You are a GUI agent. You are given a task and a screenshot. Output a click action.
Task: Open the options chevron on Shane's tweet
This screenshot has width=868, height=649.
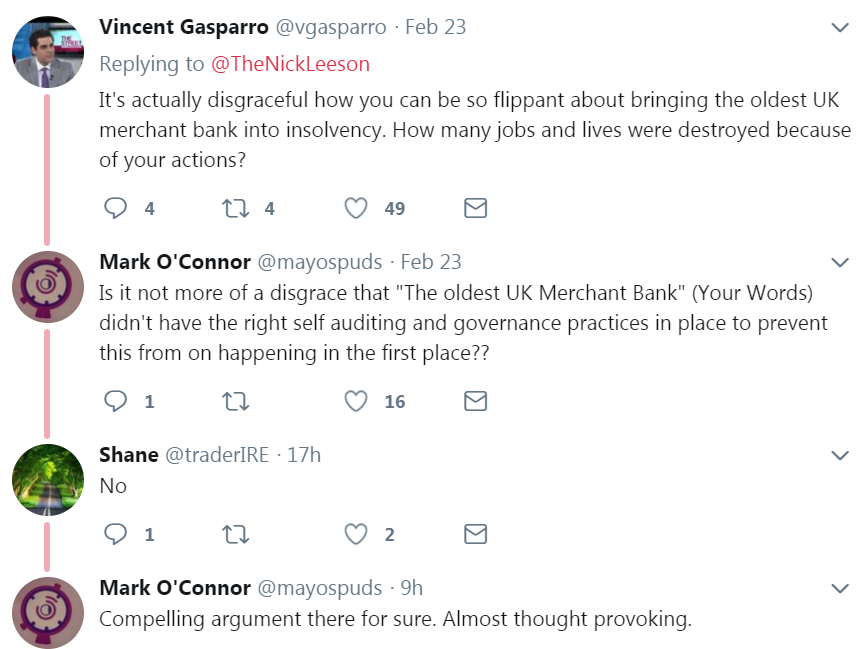[840, 456]
